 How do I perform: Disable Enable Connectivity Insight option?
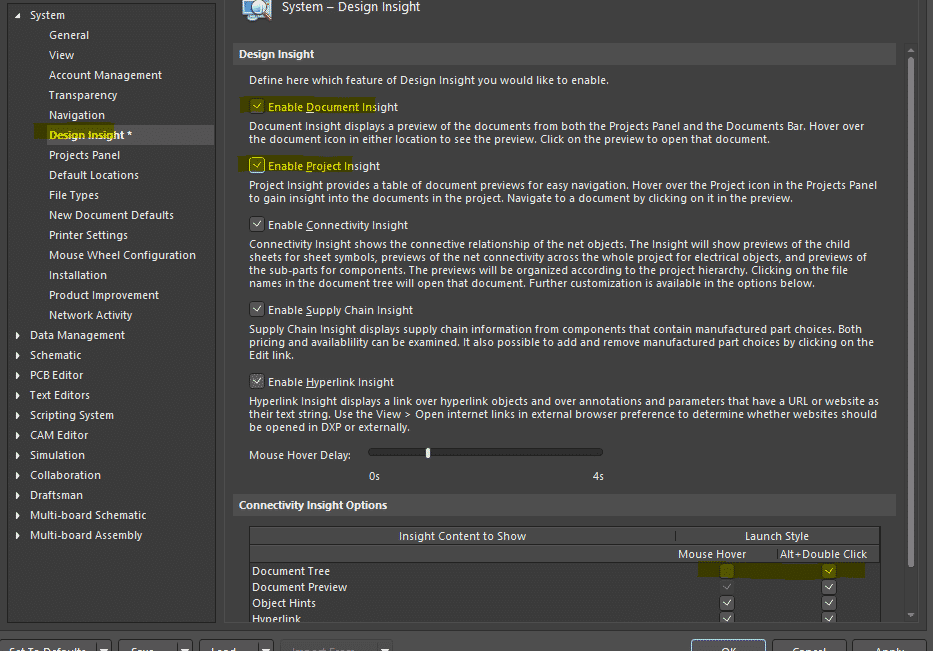click(x=258, y=225)
